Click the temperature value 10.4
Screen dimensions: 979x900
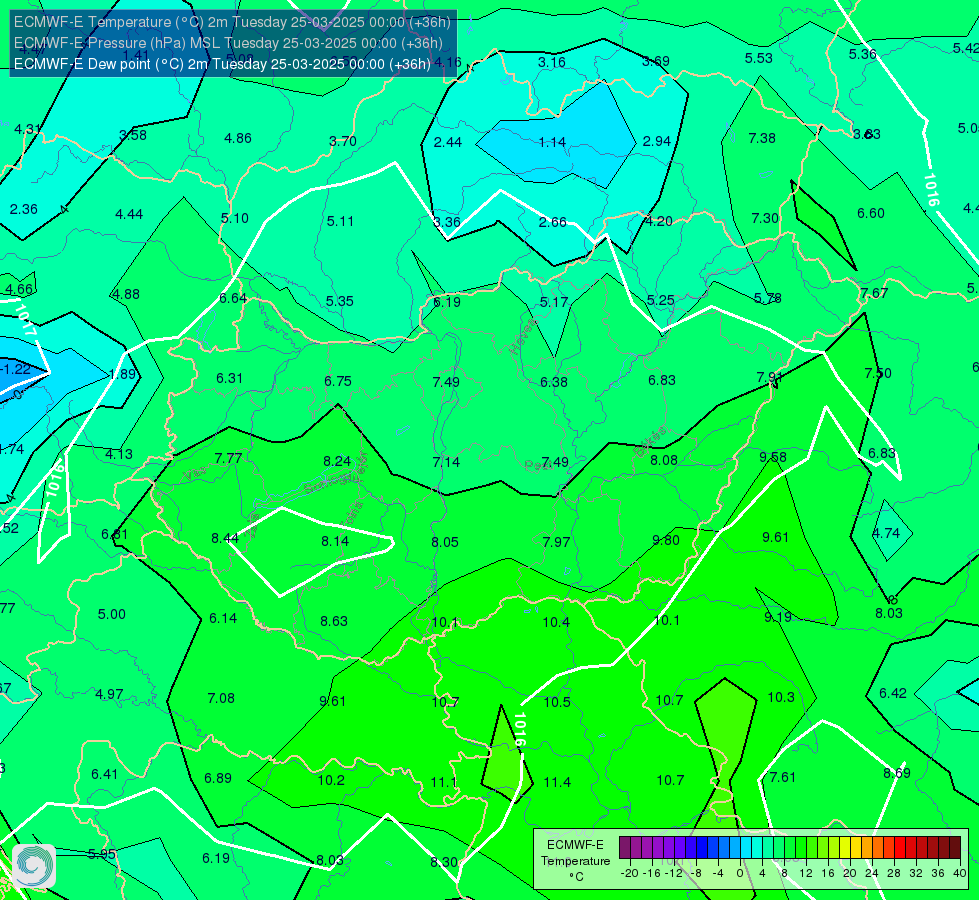pos(556,622)
